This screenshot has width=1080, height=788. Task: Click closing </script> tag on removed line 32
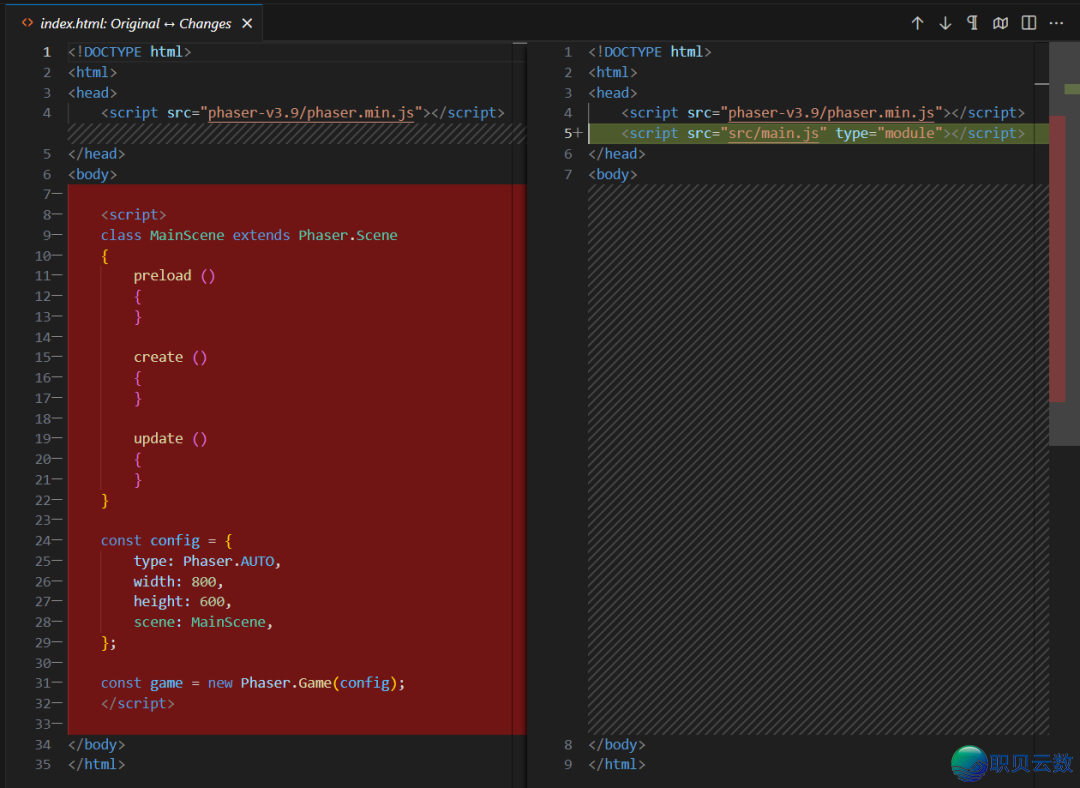tap(137, 704)
